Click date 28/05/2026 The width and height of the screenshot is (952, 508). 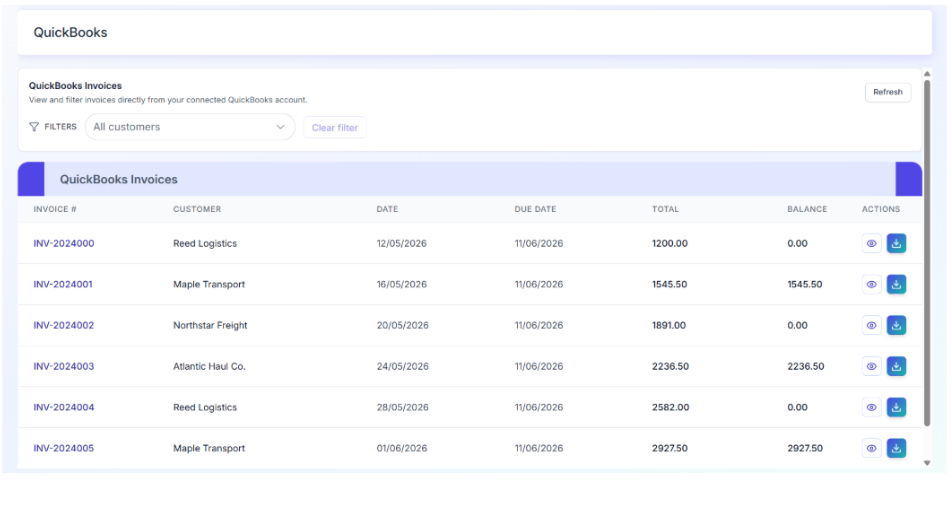point(403,407)
